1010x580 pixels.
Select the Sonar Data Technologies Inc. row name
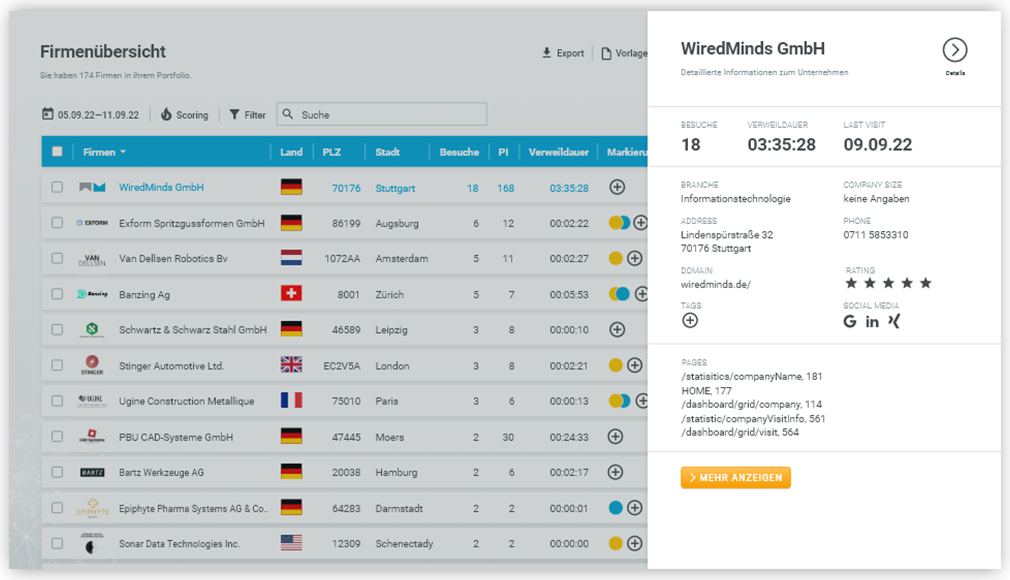[179, 544]
